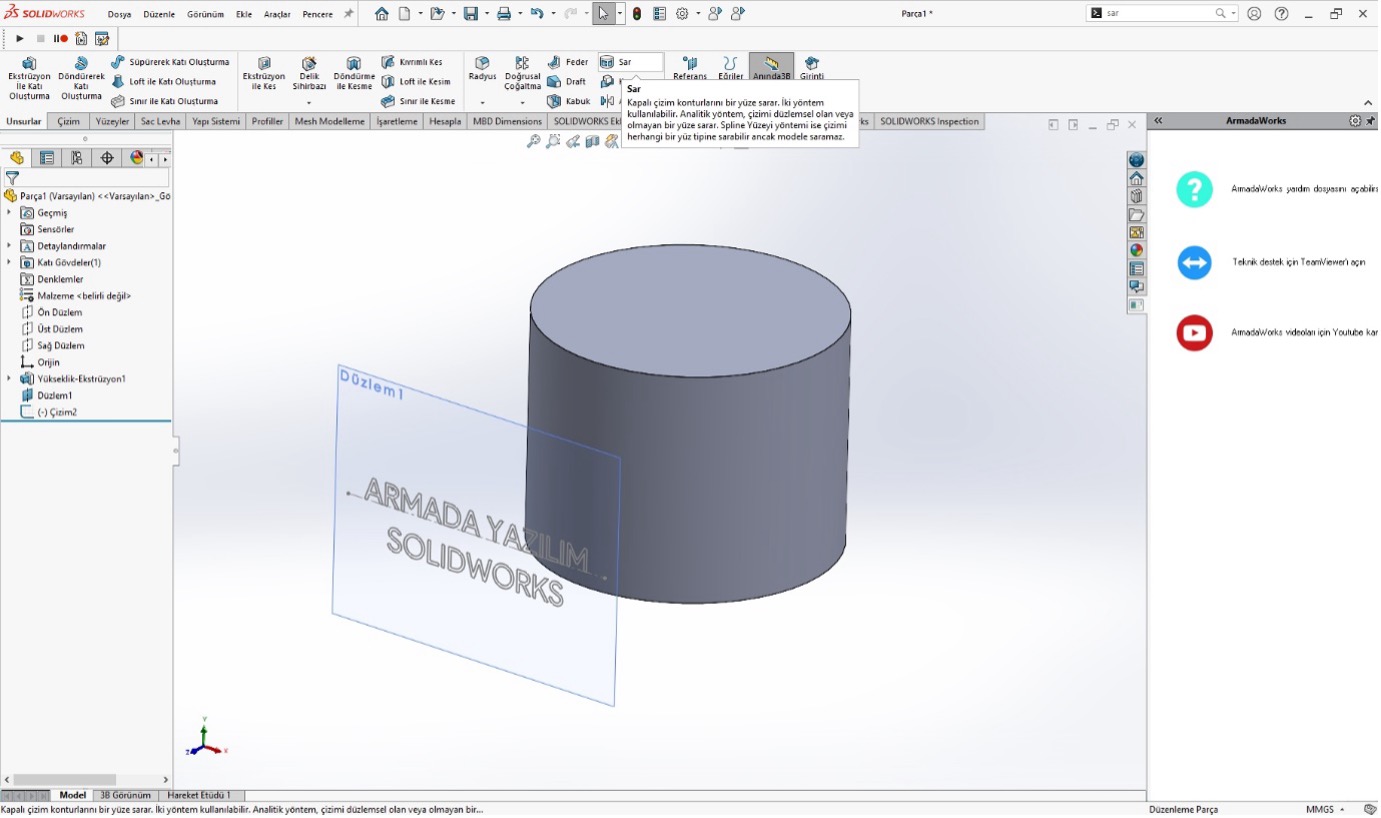The height and width of the screenshot is (818, 1381).
Task: Switch to the Çizim tab
Action: (68, 121)
